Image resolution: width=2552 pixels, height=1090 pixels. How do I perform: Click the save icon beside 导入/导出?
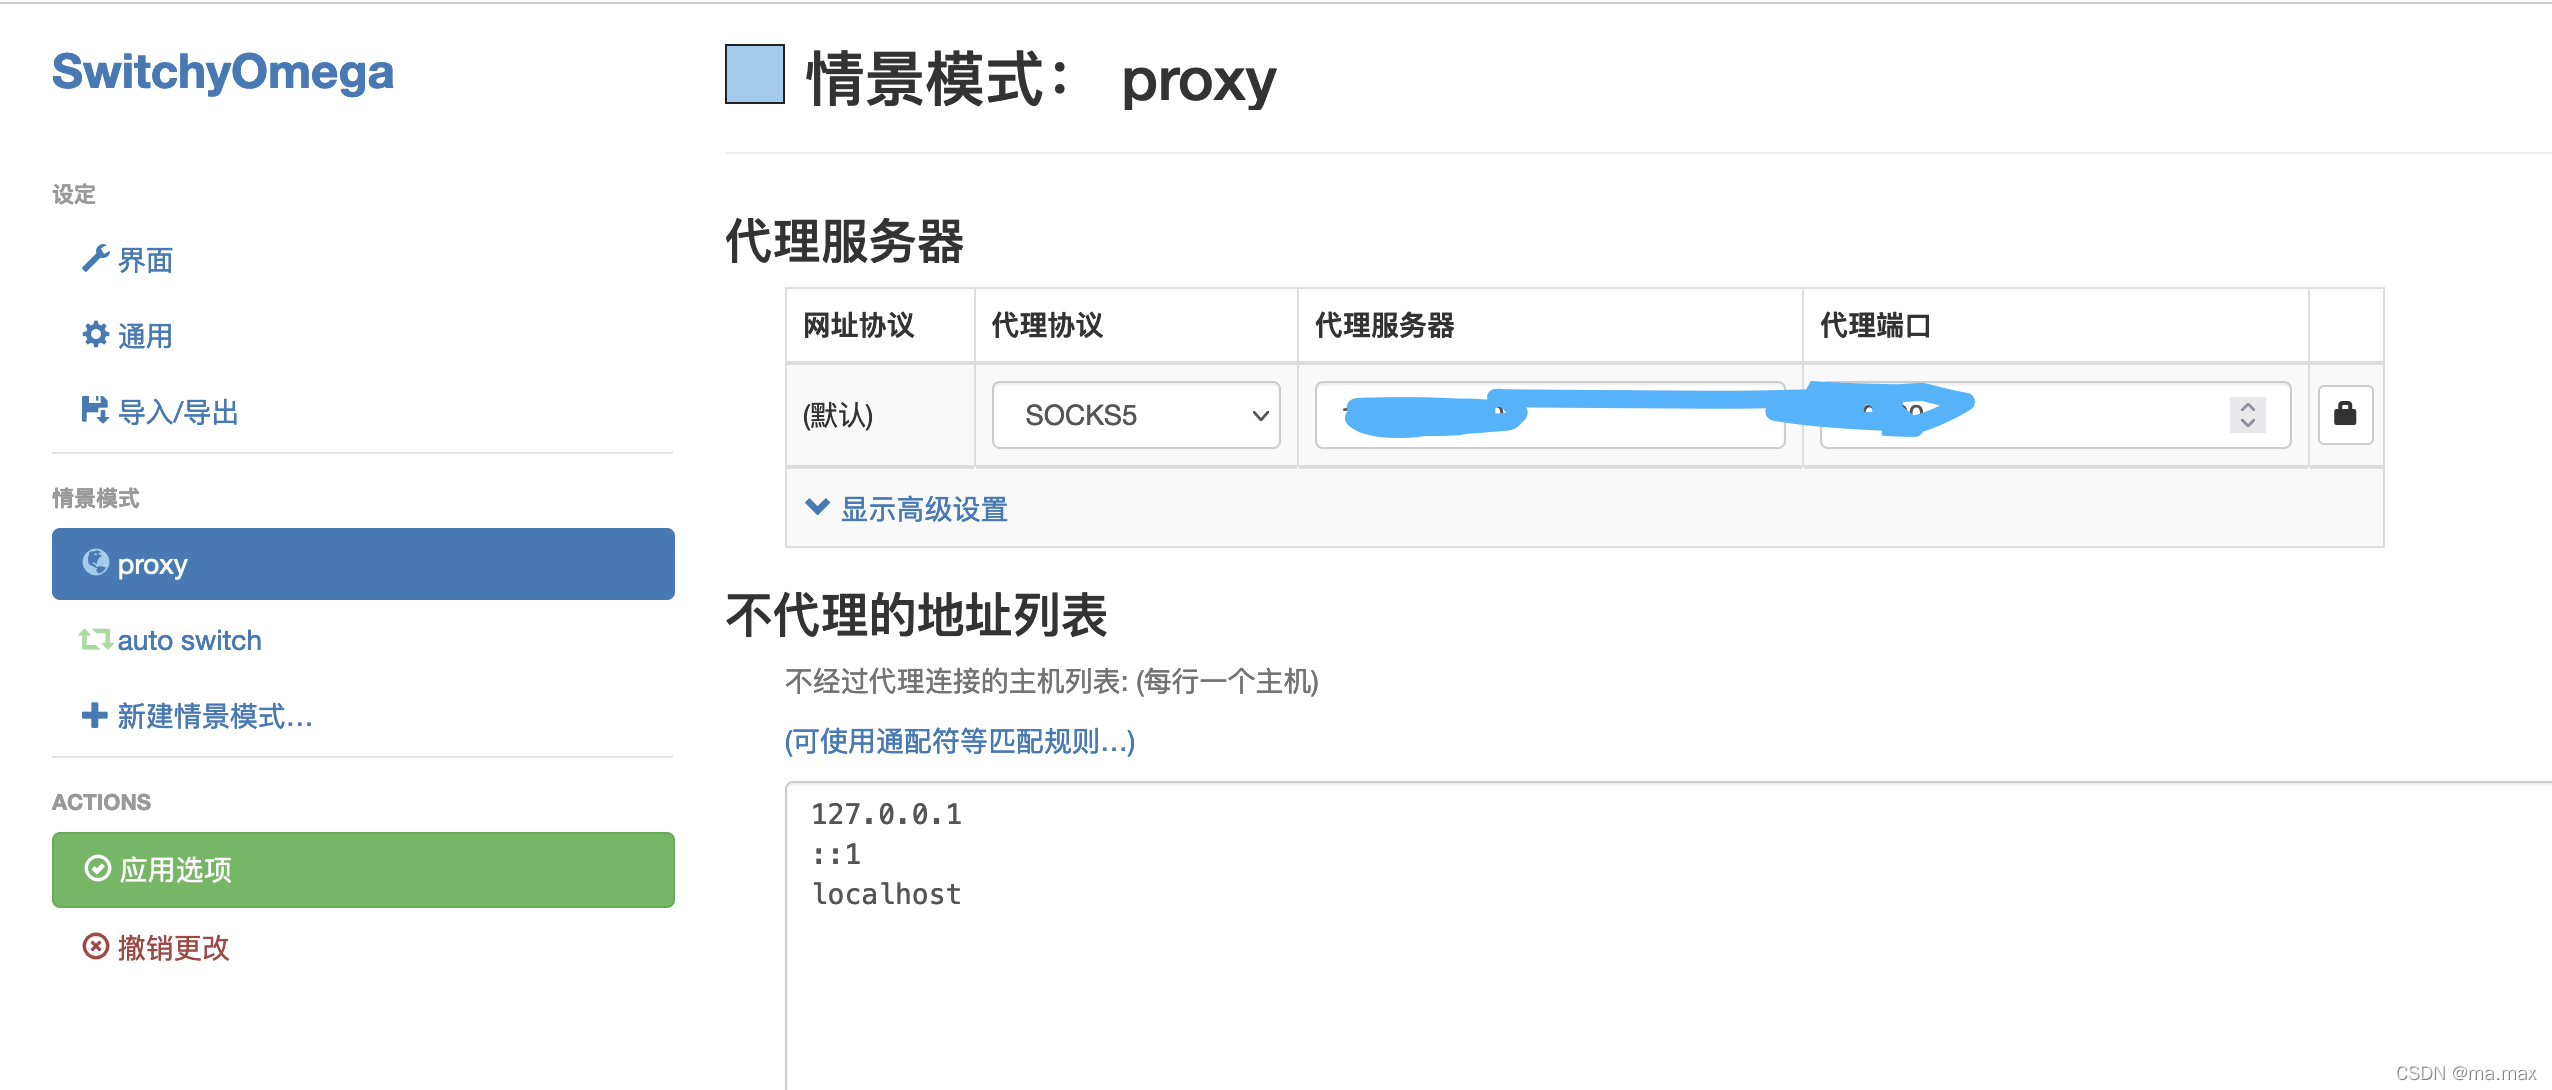tap(95, 410)
